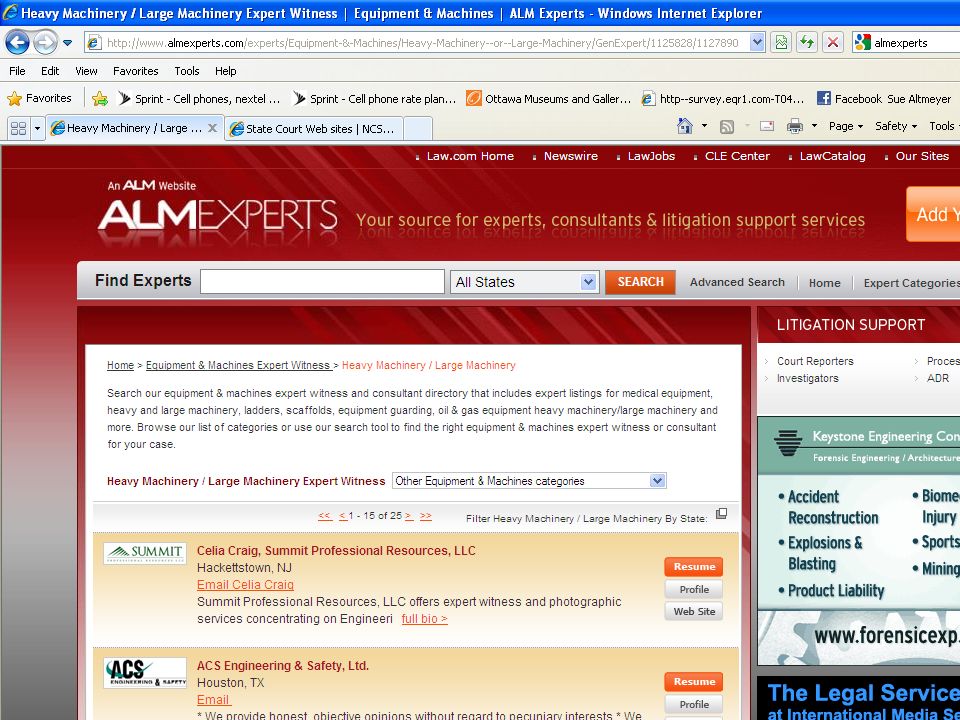This screenshot has height=720, width=960.
Task: Click the orange SEARCH button
Action: pyautogui.click(x=640, y=282)
